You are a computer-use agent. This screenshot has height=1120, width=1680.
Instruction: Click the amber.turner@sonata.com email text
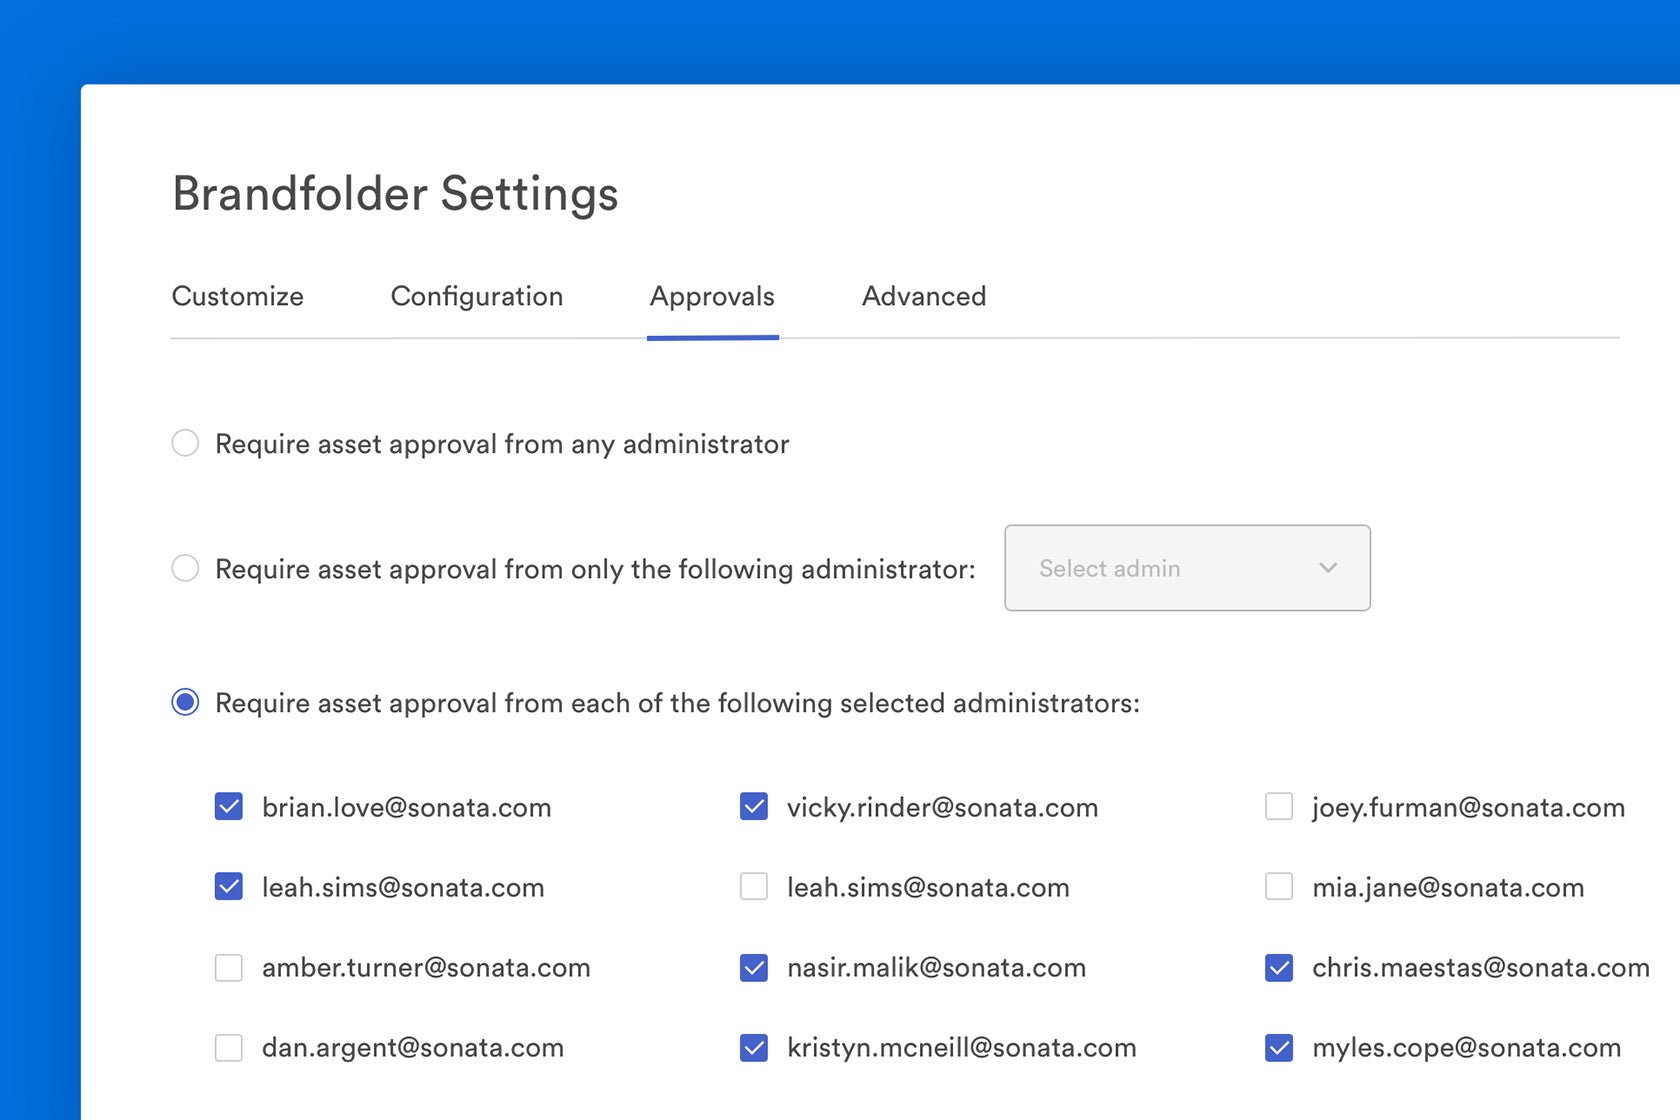[426, 968]
